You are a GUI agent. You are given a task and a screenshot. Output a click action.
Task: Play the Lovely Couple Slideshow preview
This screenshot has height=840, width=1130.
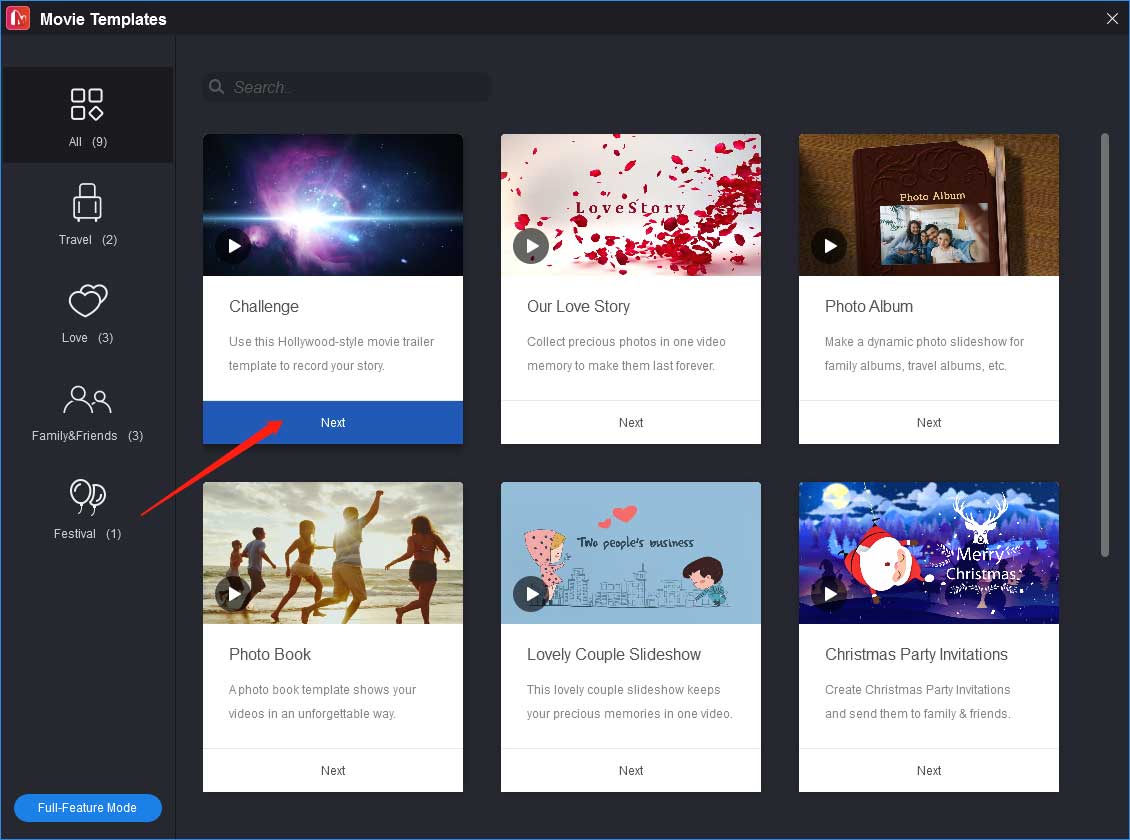531,594
